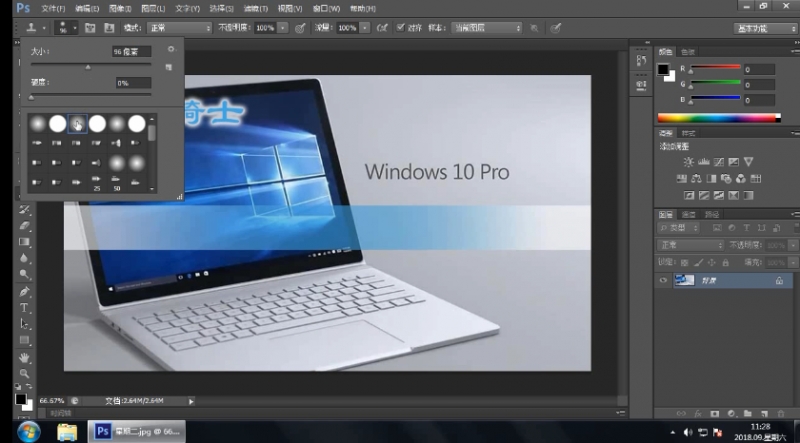This screenshot has height=443, width=800.
Task: Open brush picker gear settings menu
Action: point(171,50)
